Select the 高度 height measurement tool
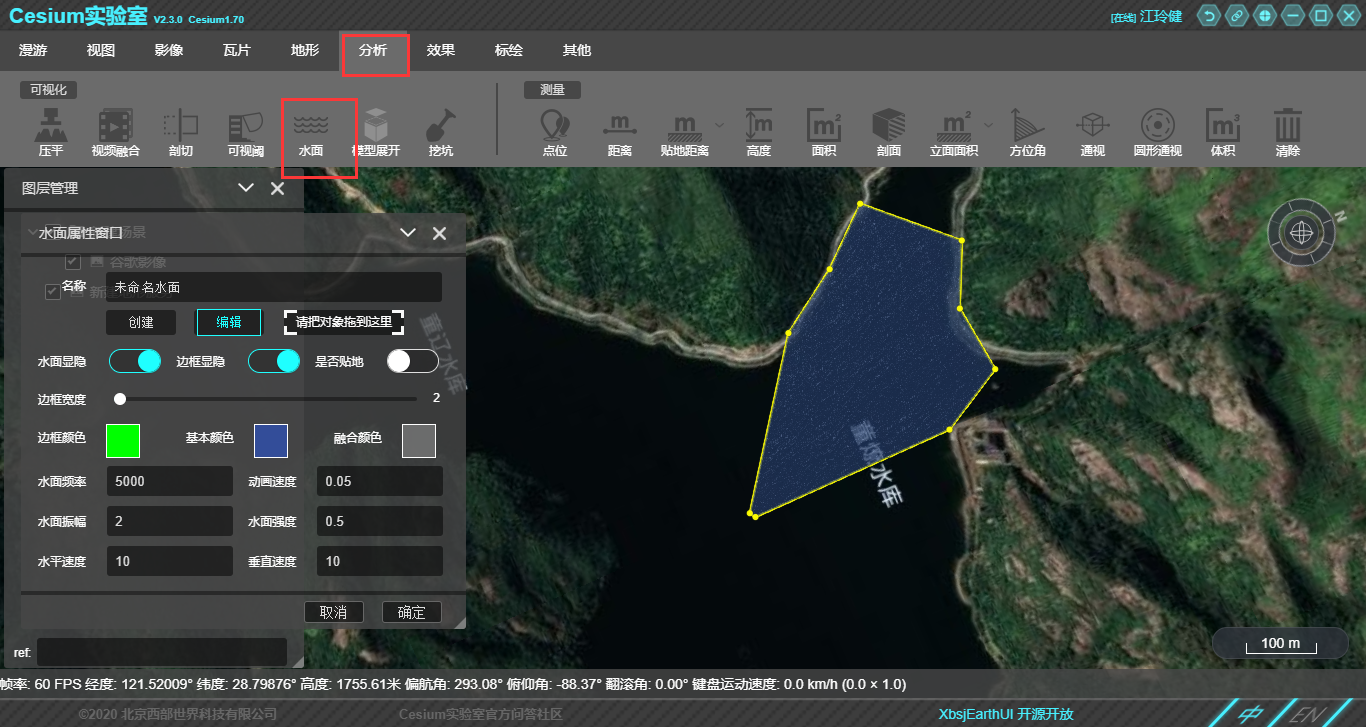The height and width of the screenshot is (727, 1366). [758, 133]
